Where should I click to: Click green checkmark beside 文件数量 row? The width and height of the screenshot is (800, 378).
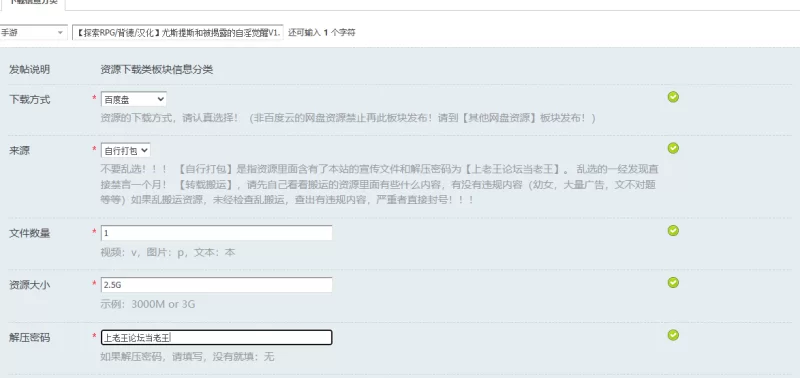click(x=673, y=231)
